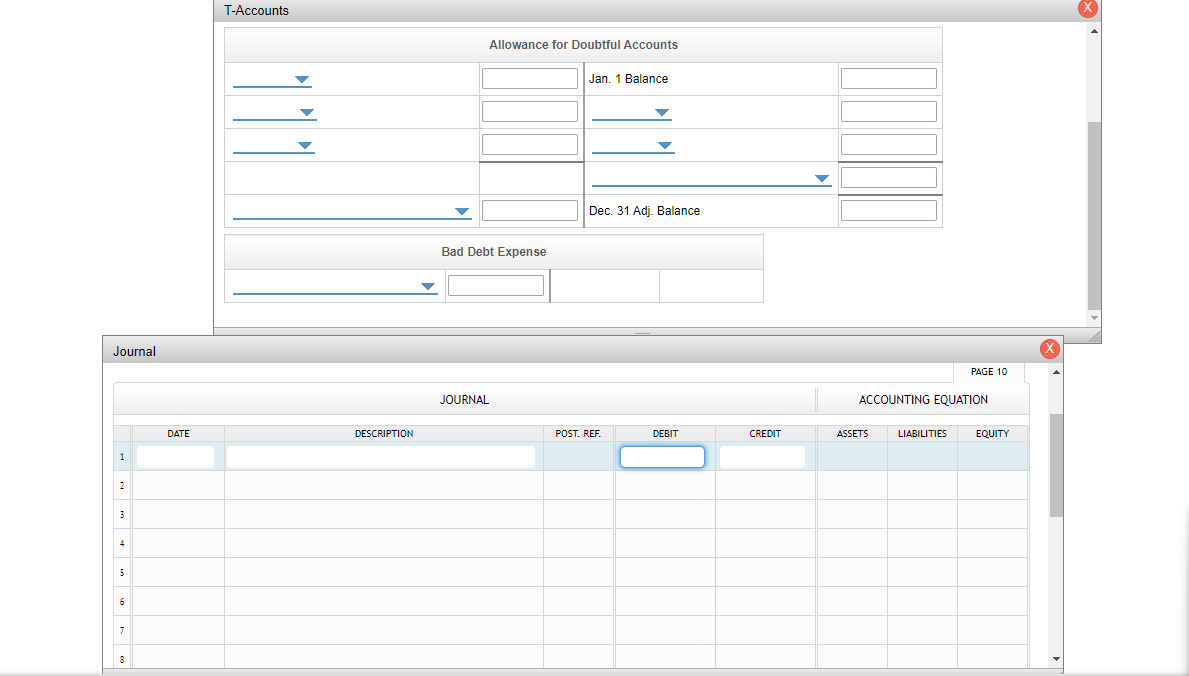Open the third debit-side dropdown in Allowance account
Screen dimensions: 1189x676
click(x=274, y=146)
